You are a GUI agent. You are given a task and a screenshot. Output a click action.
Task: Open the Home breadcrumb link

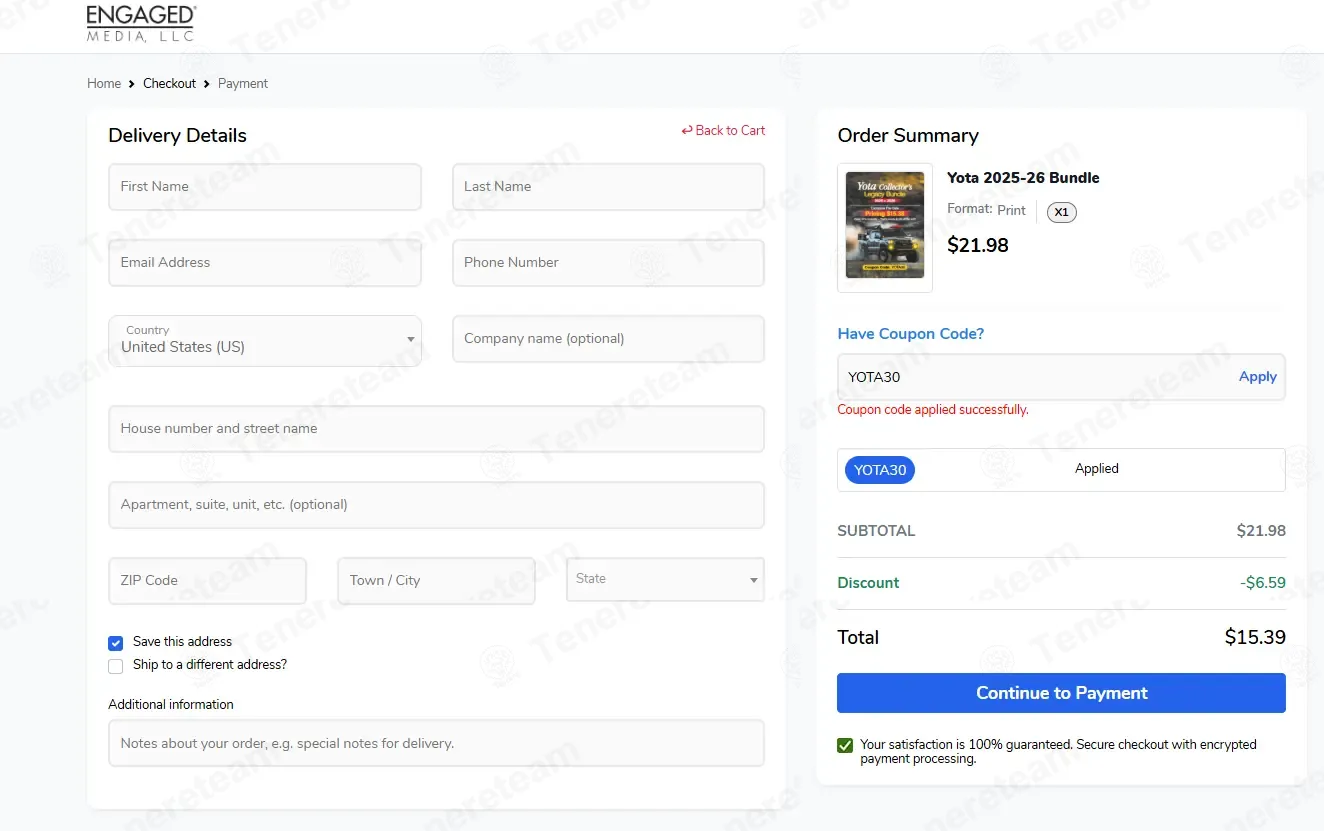[x=104, y=83]
